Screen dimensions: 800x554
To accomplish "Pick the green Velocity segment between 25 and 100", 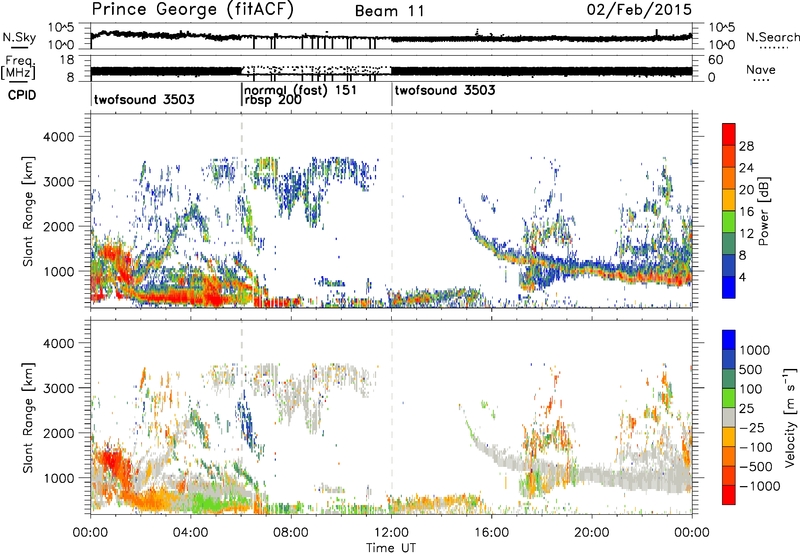I will click(729, 398).
